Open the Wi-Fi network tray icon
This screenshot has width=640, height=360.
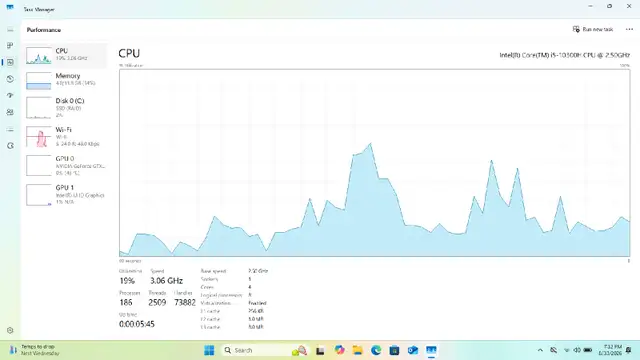pos(566,350)
